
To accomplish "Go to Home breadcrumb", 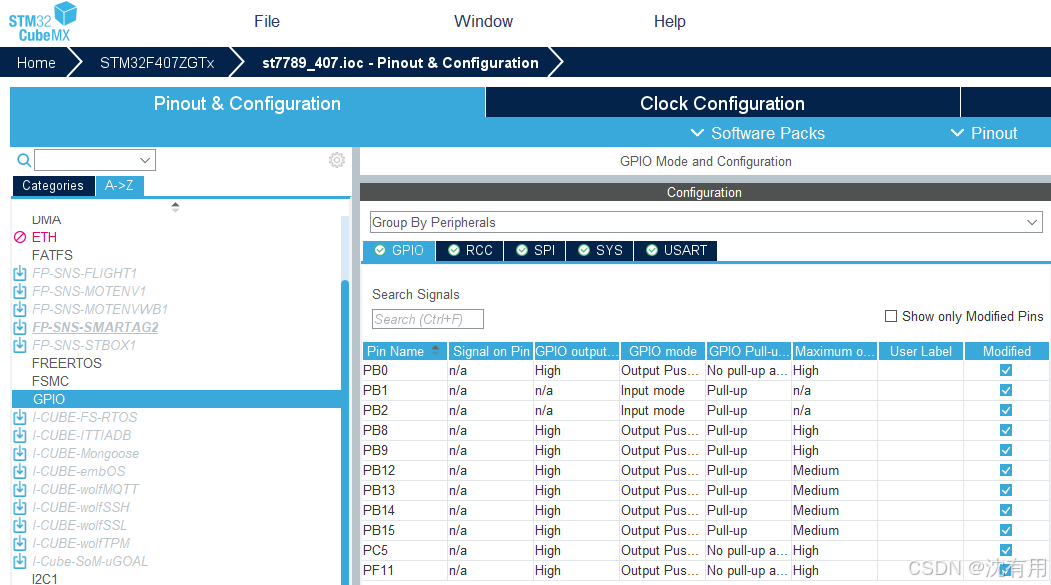I will pos(36,63).
